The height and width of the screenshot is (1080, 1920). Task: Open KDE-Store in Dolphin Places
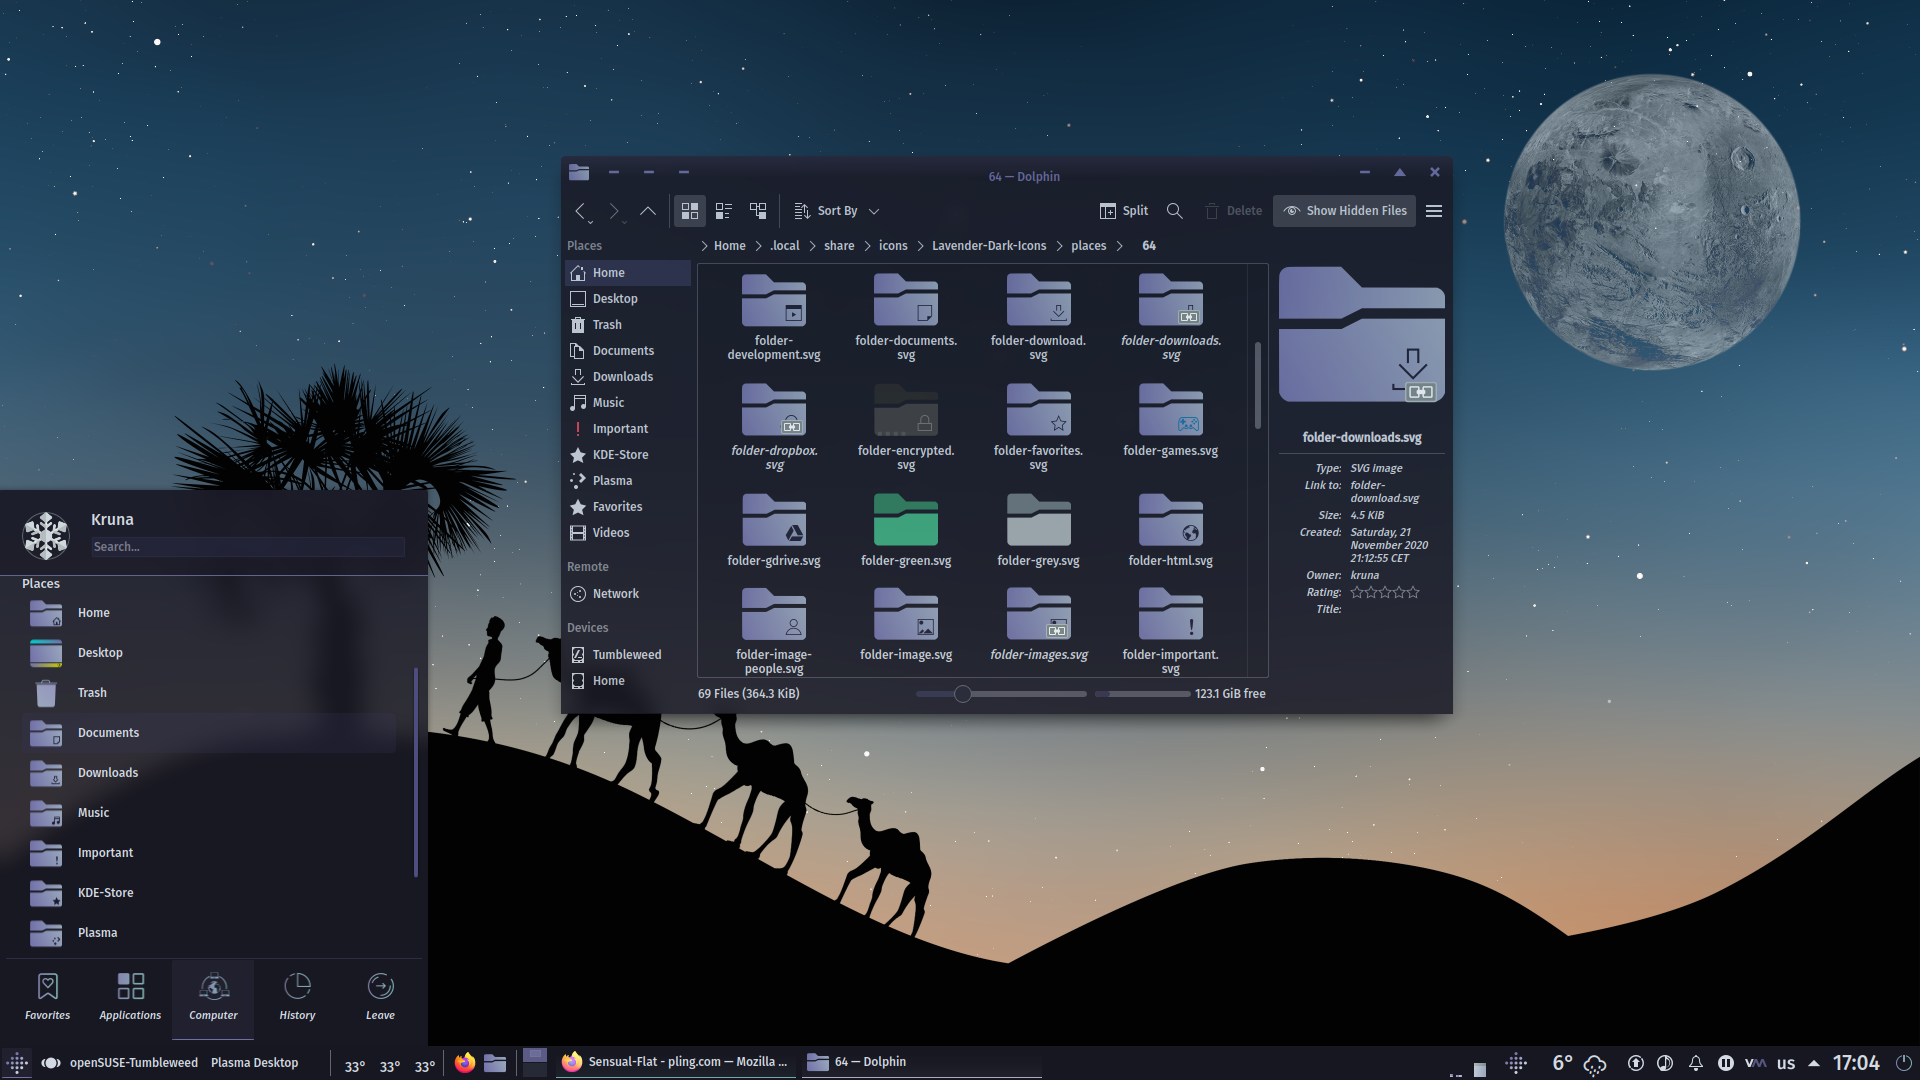[x=628, y=455]
